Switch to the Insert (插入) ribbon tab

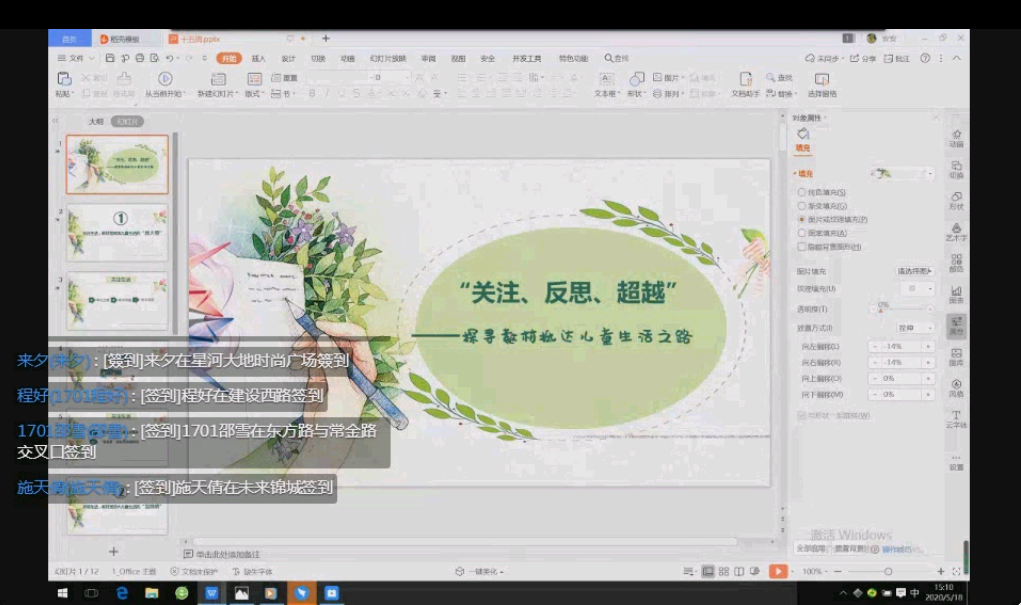pos(259,58)
